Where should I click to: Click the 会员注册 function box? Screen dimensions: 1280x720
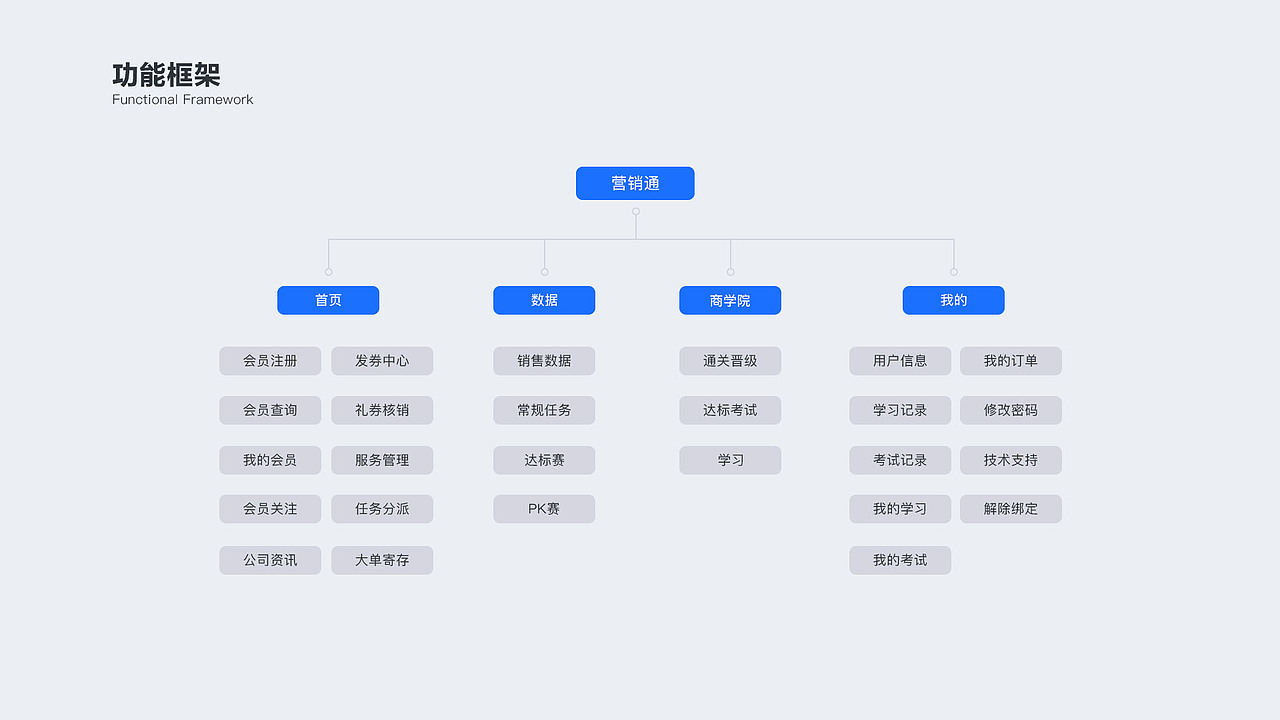tap(270, 361)
